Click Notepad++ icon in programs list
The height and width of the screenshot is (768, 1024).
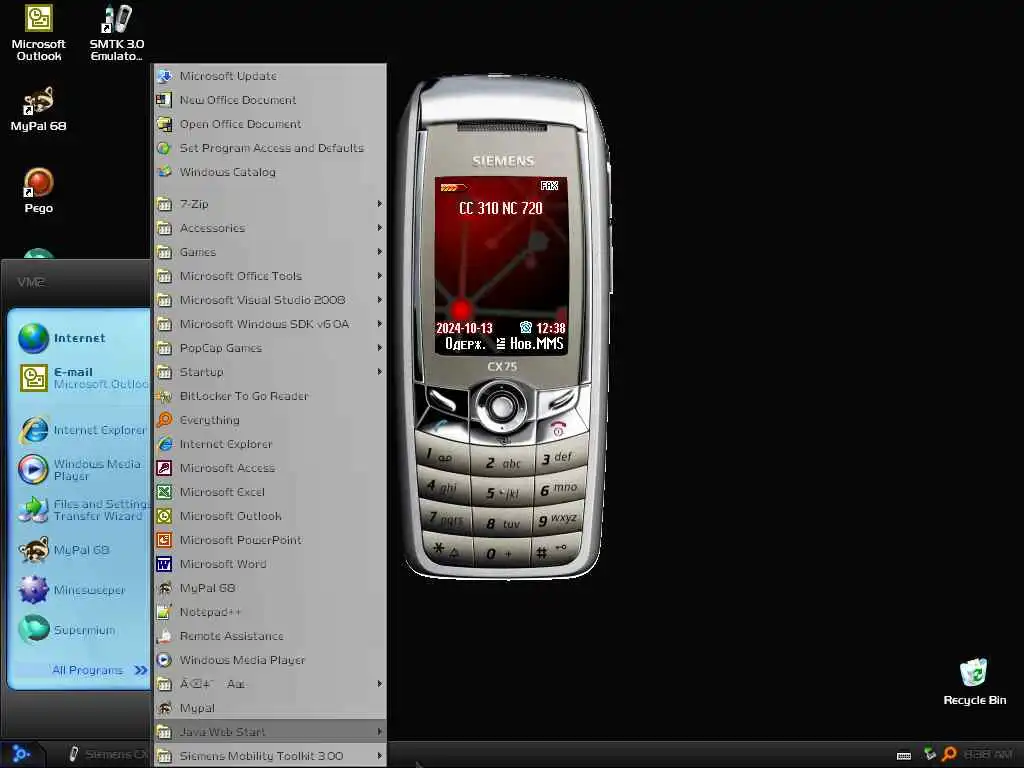click(165, 612)
